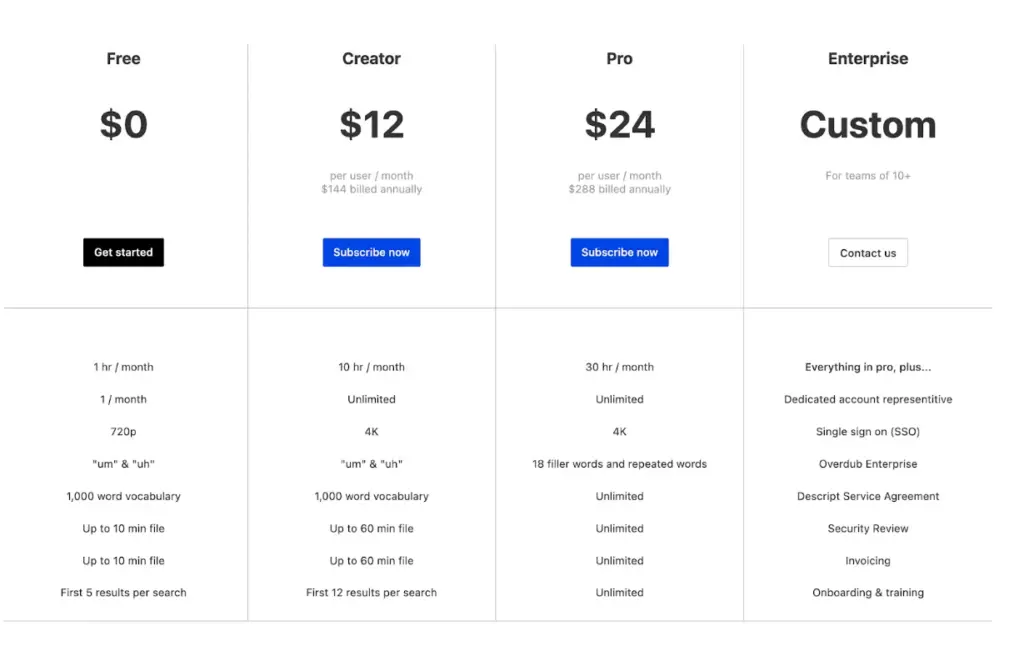
Task: Click the Get started button
Action: click(123, 252)
